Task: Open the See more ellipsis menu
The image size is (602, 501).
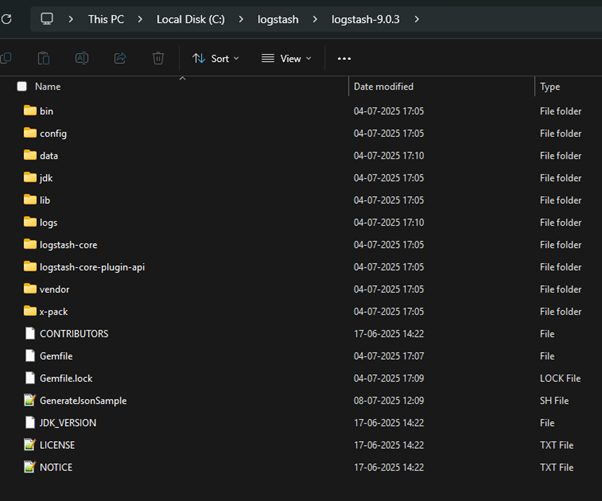Action: [x=344, y=58]
